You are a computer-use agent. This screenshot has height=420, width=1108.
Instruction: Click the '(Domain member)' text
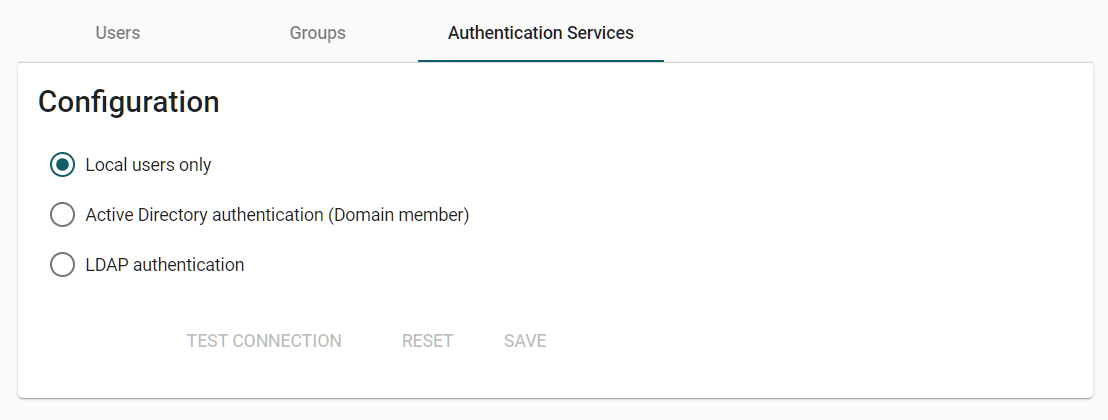click(399, 215)
